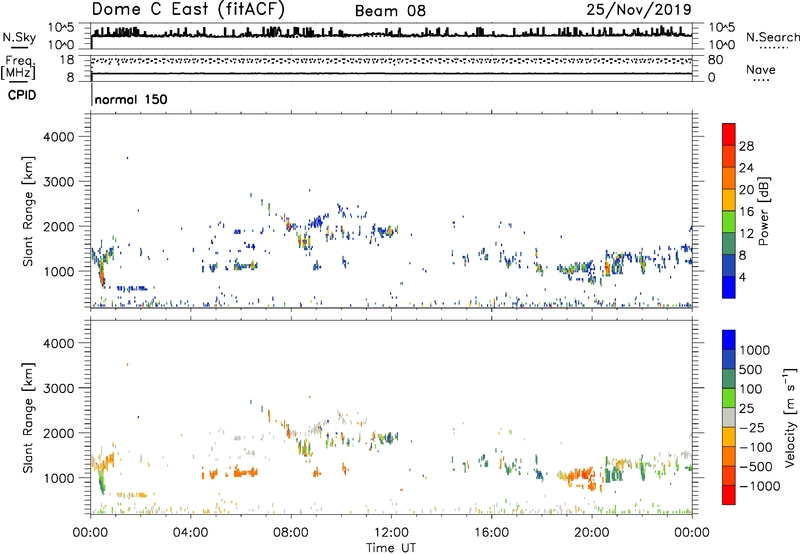800x554 pixels.
Task: Click the '-500' tick on Velocity colorbar
Action: (756, 467)
